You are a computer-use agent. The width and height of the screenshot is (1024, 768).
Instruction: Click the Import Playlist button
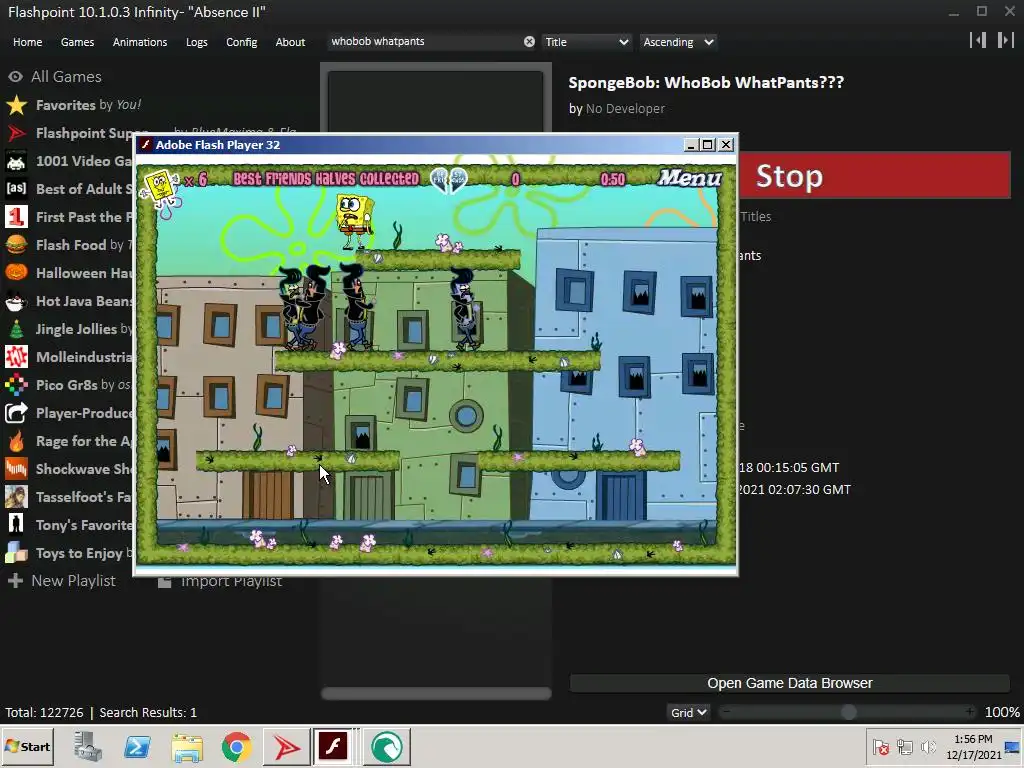point(220,581)
